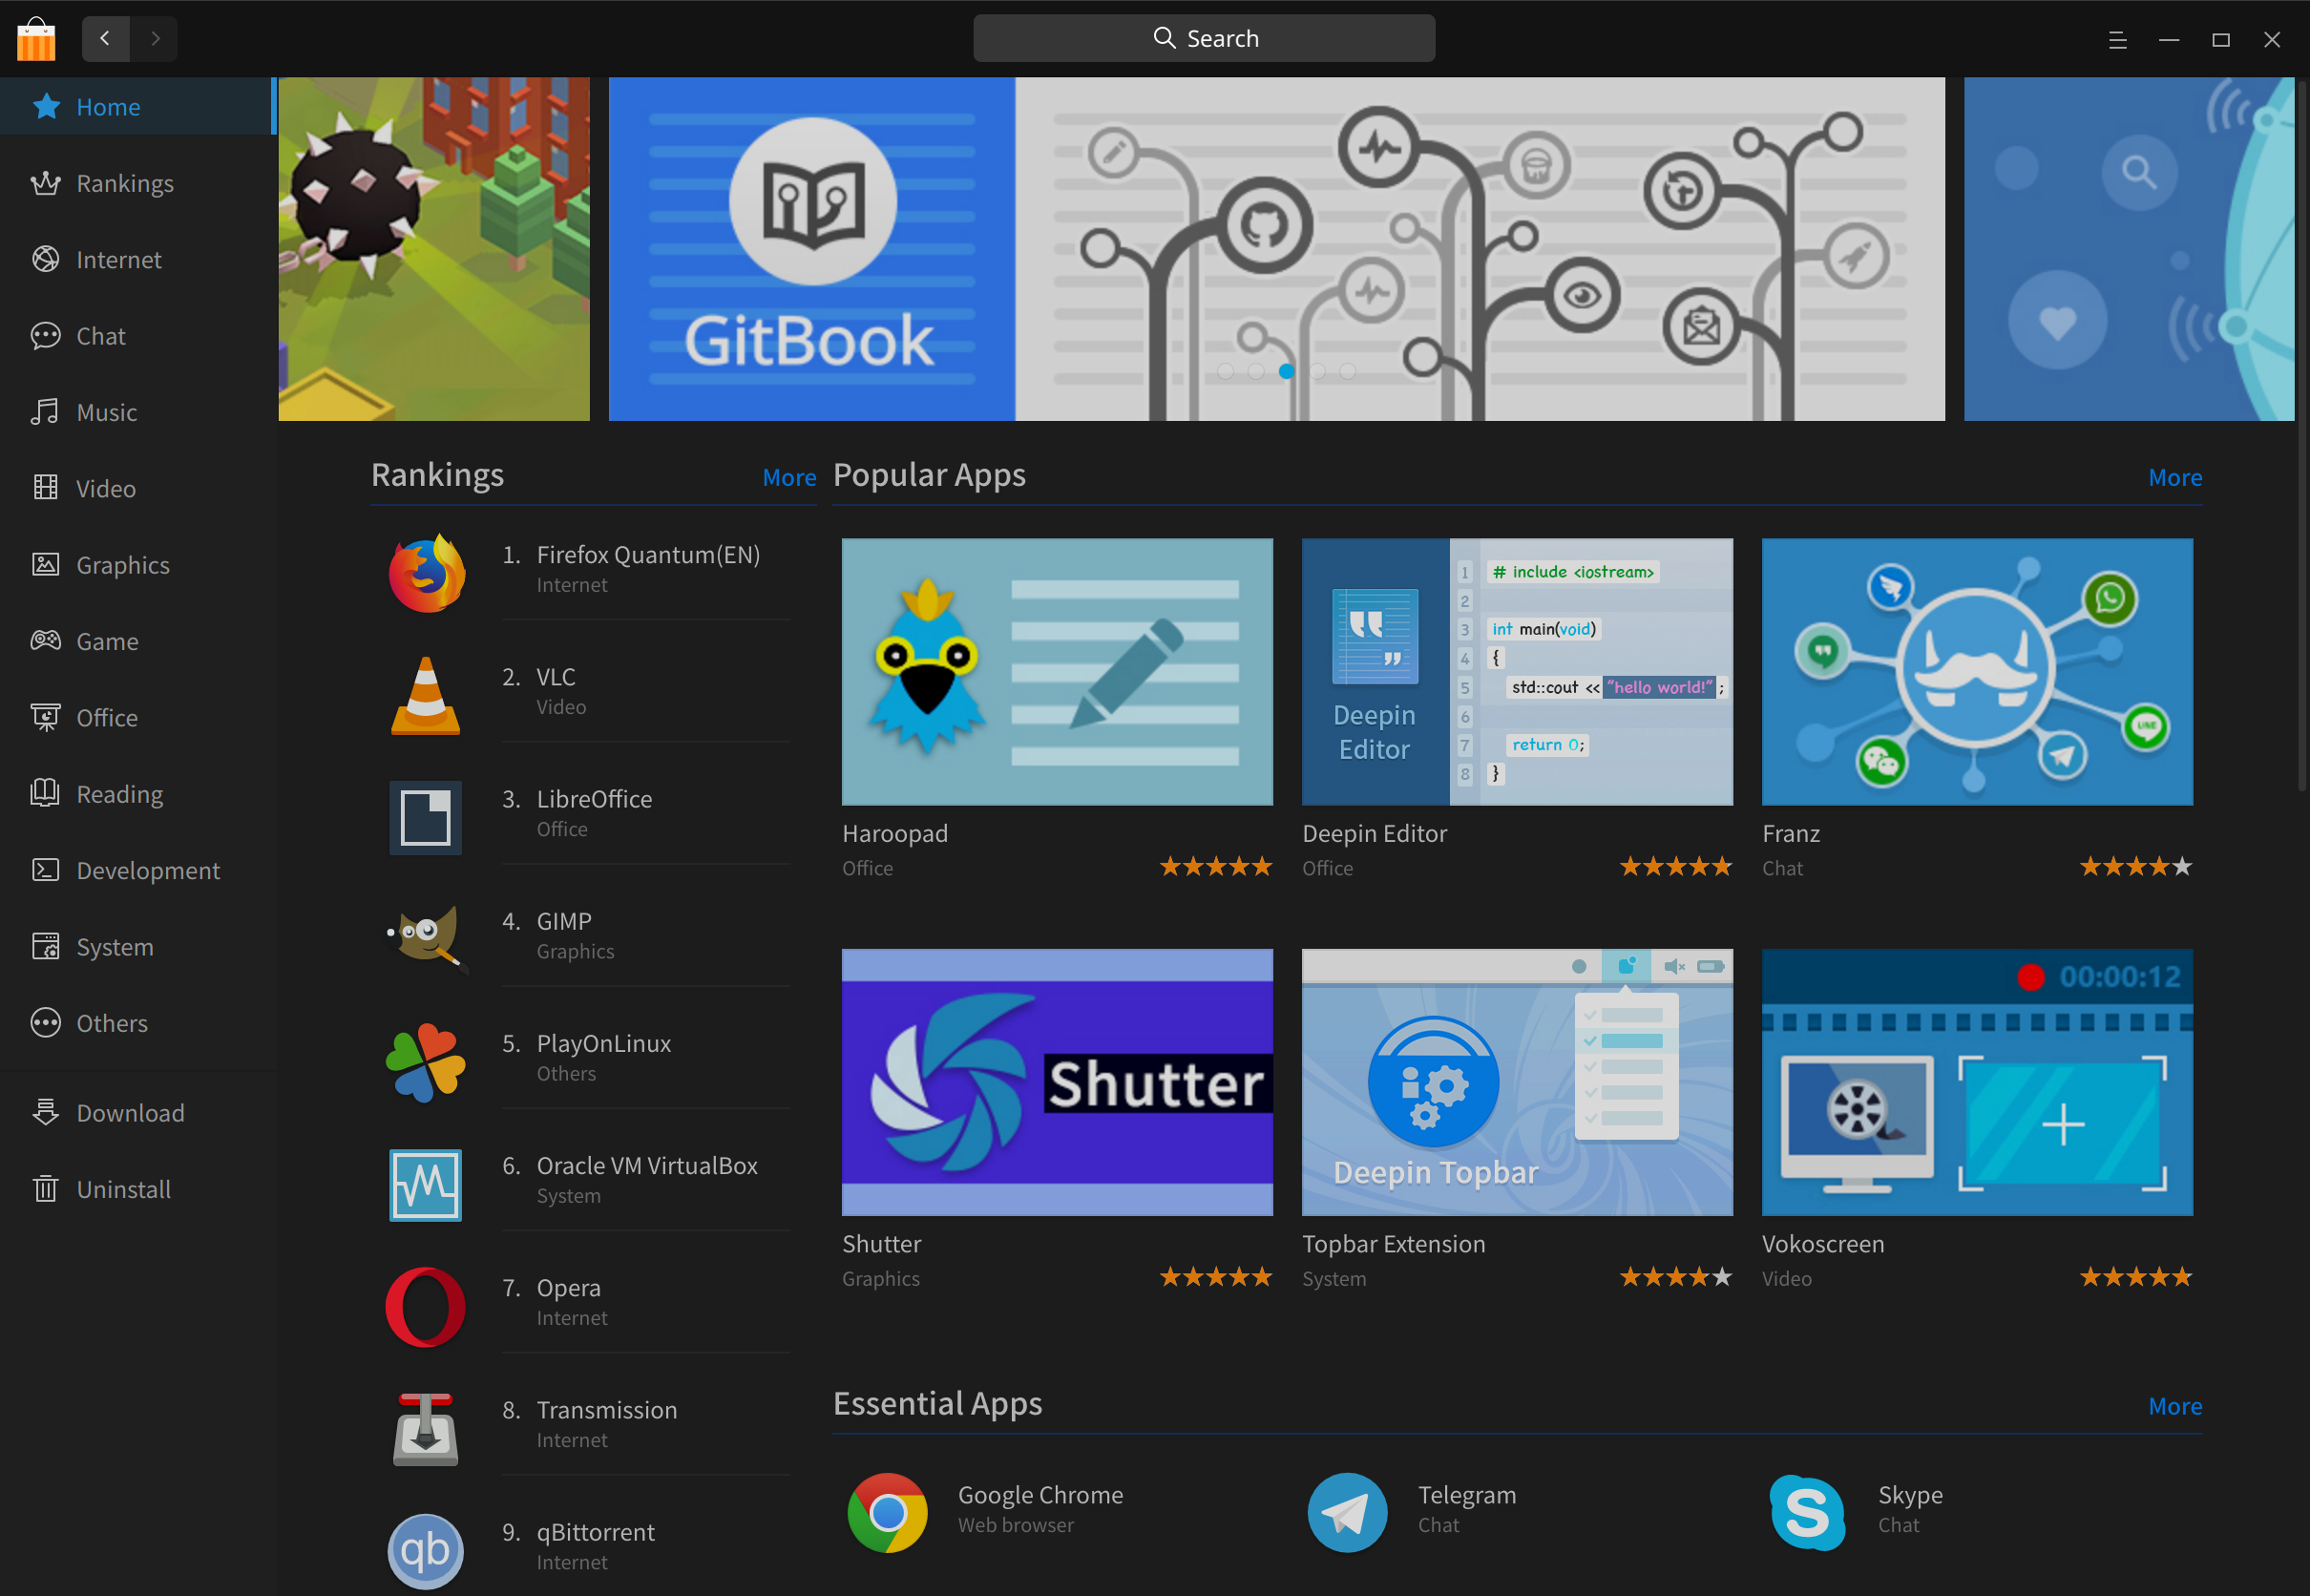Click the search magnifier icon
Image resolution: width=2310 pixels, height=1596 pixels.
[1164, 38]
